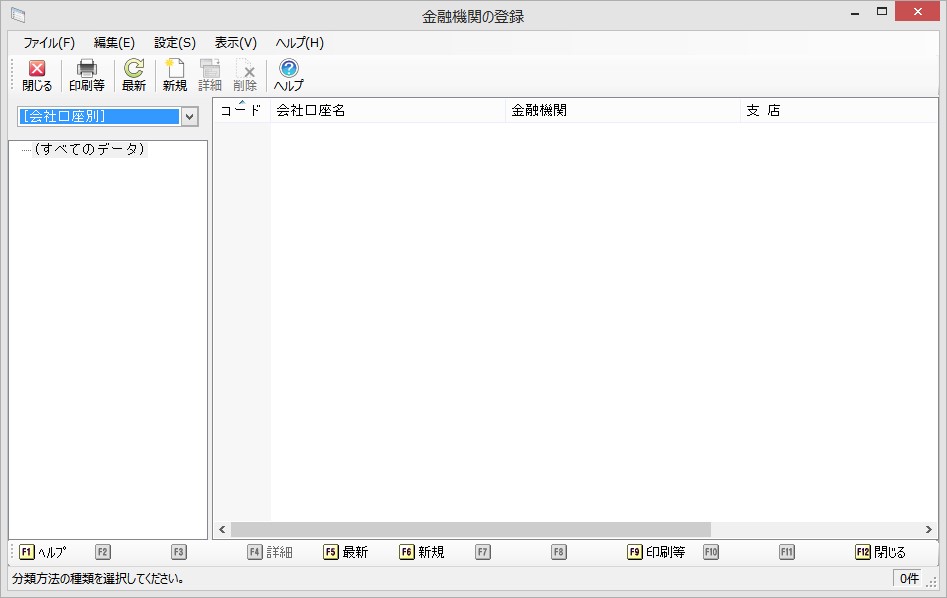The height and width of the screenshot is (598, 947).
Task: Click the 閉じる (Close) toolbar icon
Action: (37, 75)
